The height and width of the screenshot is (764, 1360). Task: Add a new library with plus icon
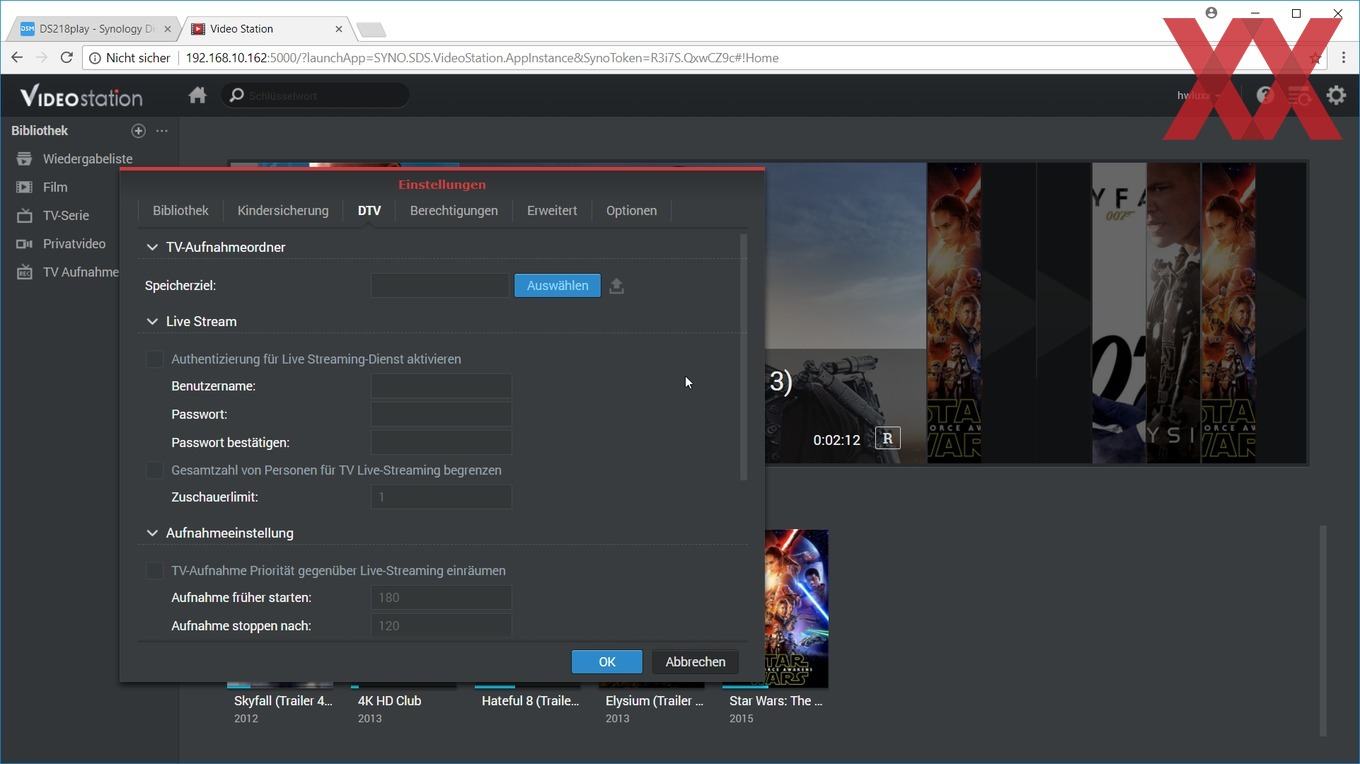pos(138,131)
